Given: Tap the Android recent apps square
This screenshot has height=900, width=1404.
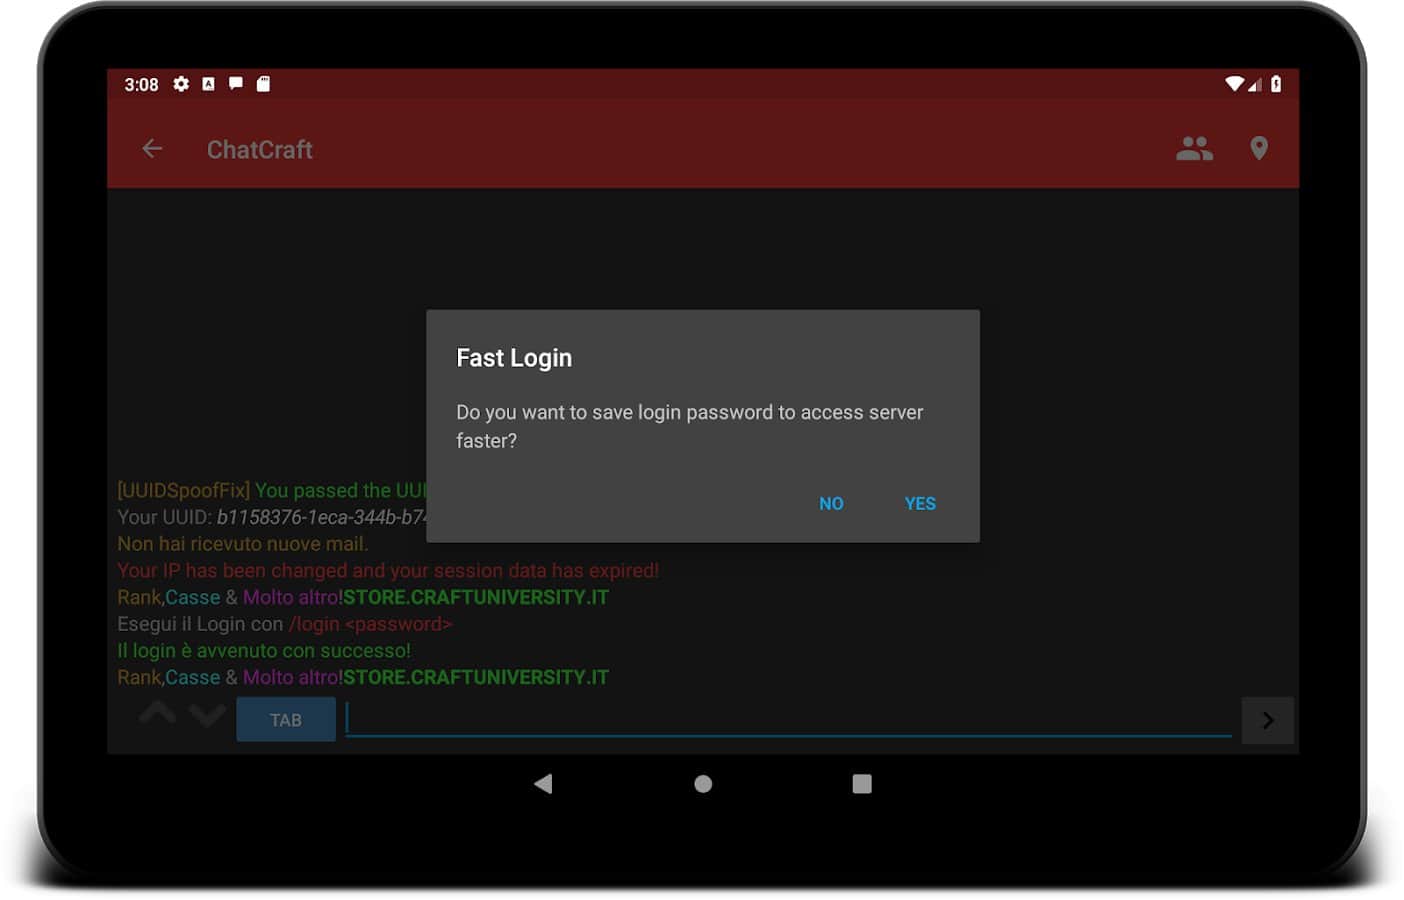Looking at the screenshot, I should click(862, 784).
